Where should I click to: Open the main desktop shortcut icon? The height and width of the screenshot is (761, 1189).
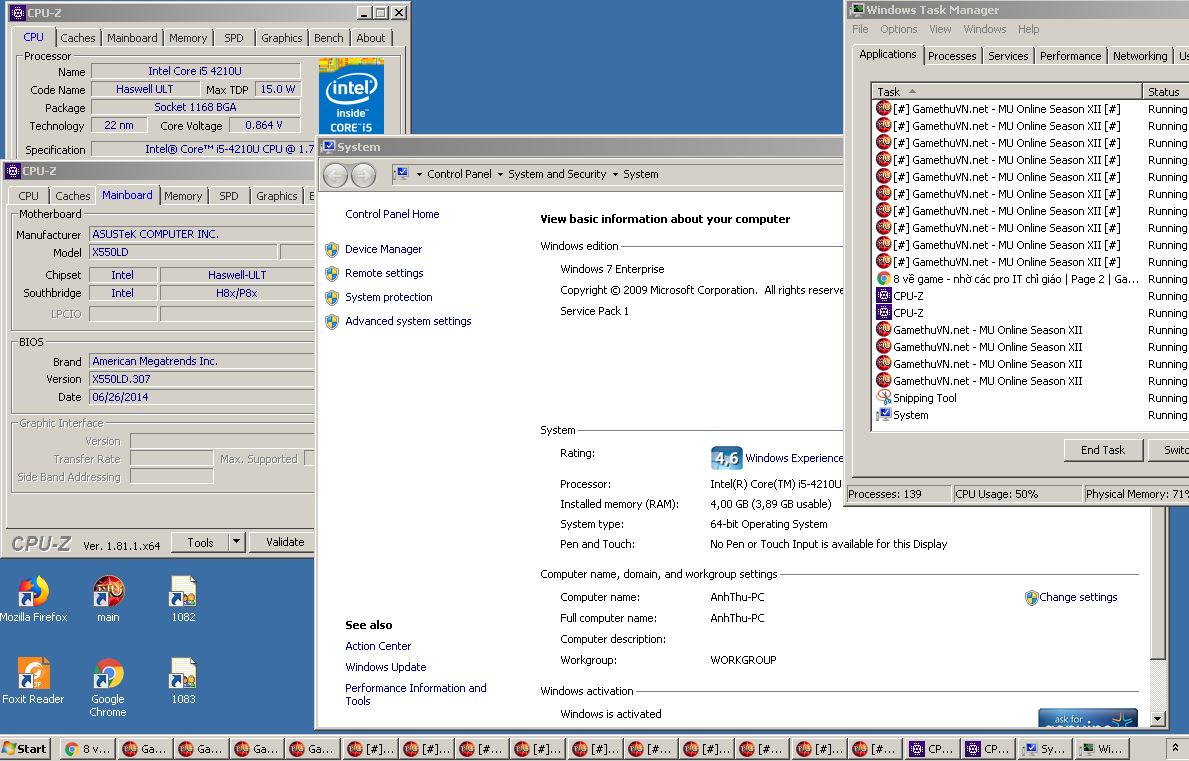coord(108,599)
